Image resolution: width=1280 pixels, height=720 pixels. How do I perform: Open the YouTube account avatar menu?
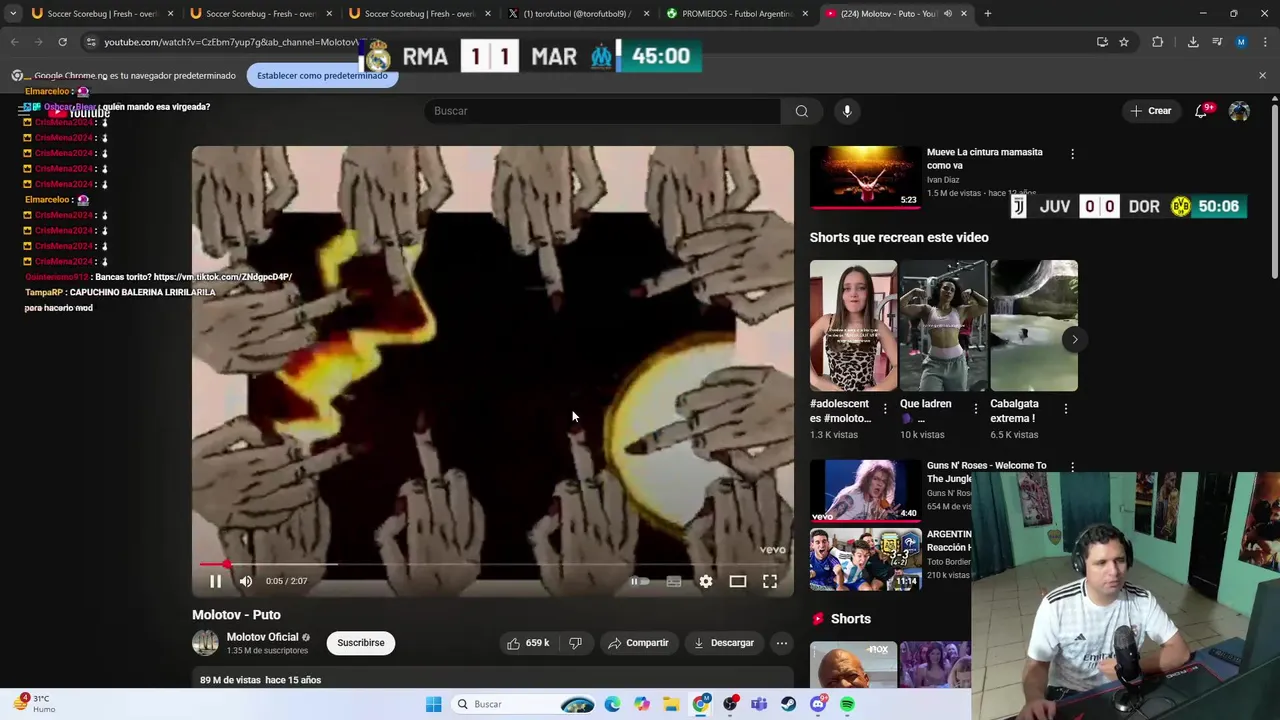[x=1239, y=111]
